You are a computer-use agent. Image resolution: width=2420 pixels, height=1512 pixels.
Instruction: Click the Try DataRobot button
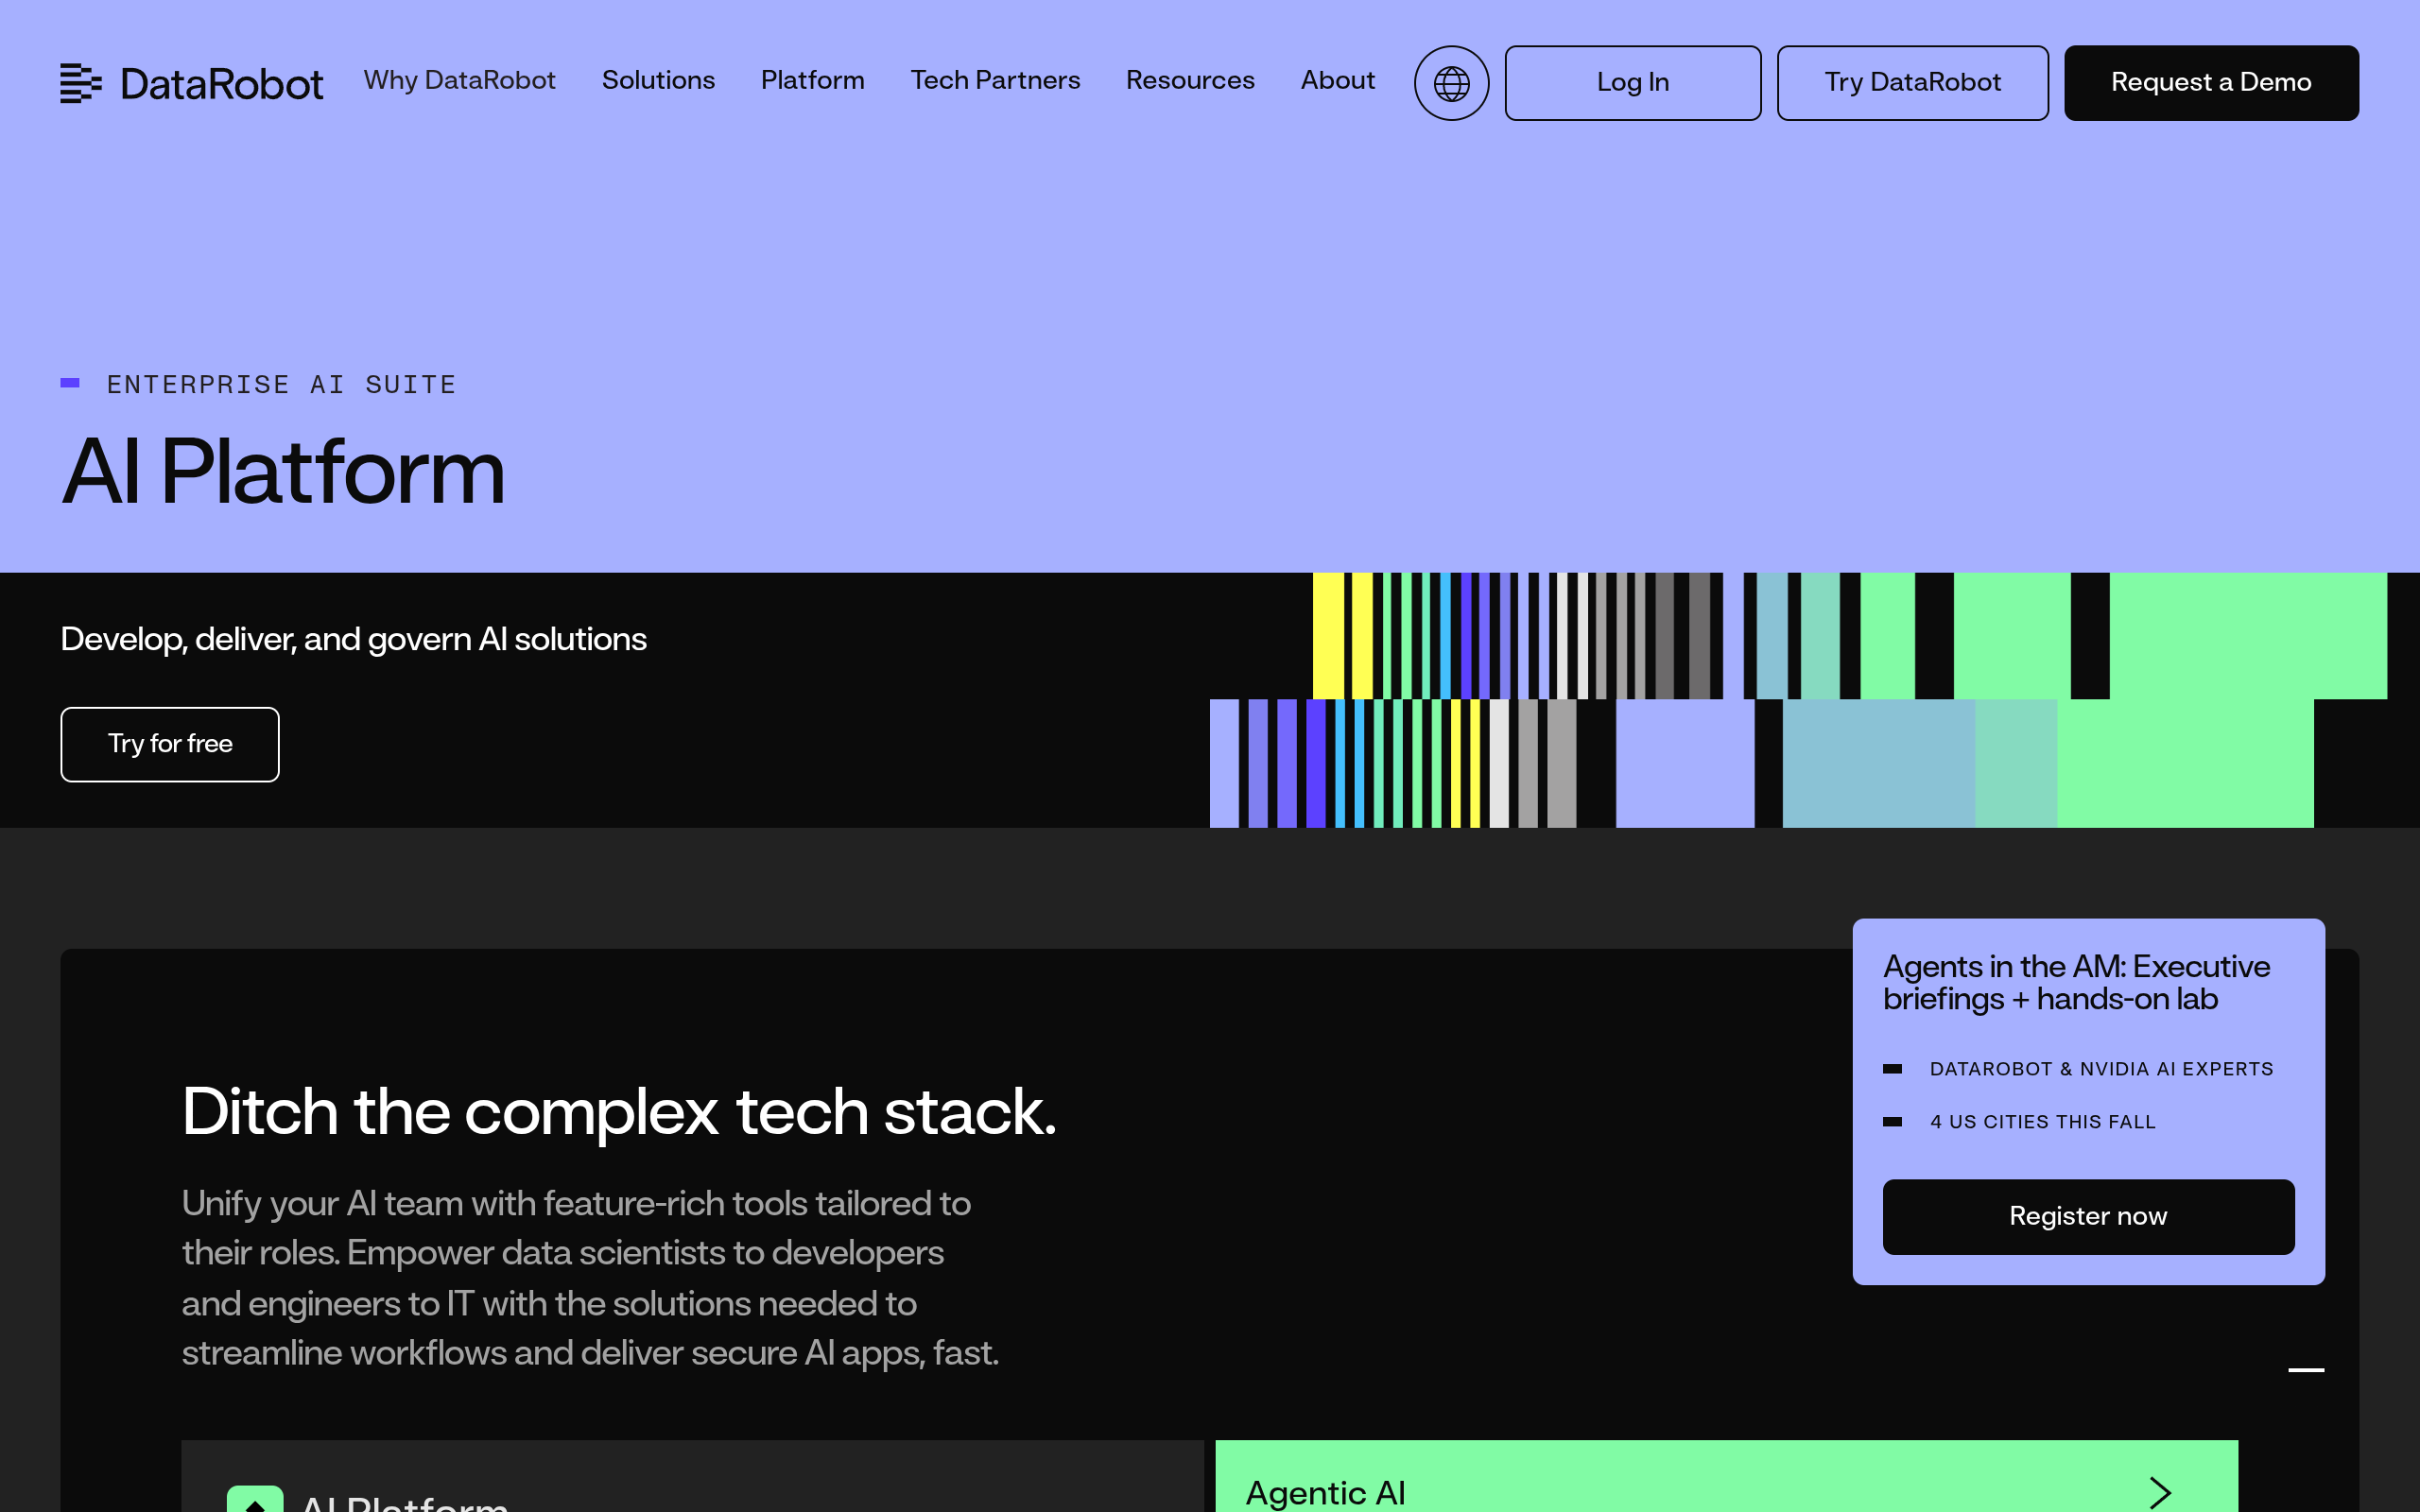click(x=1912, y=83)
